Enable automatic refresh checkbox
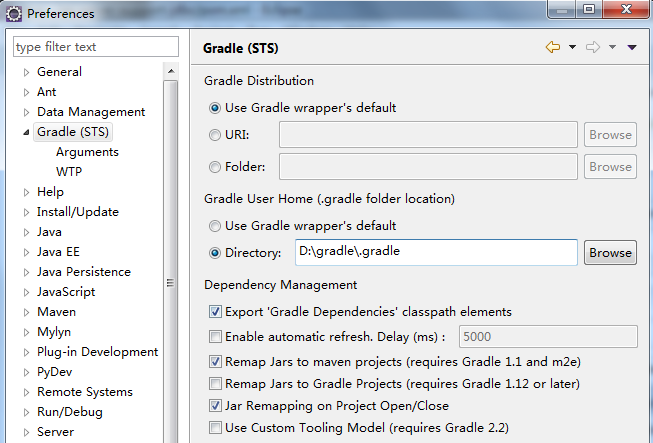 click(x=215, y=336)
